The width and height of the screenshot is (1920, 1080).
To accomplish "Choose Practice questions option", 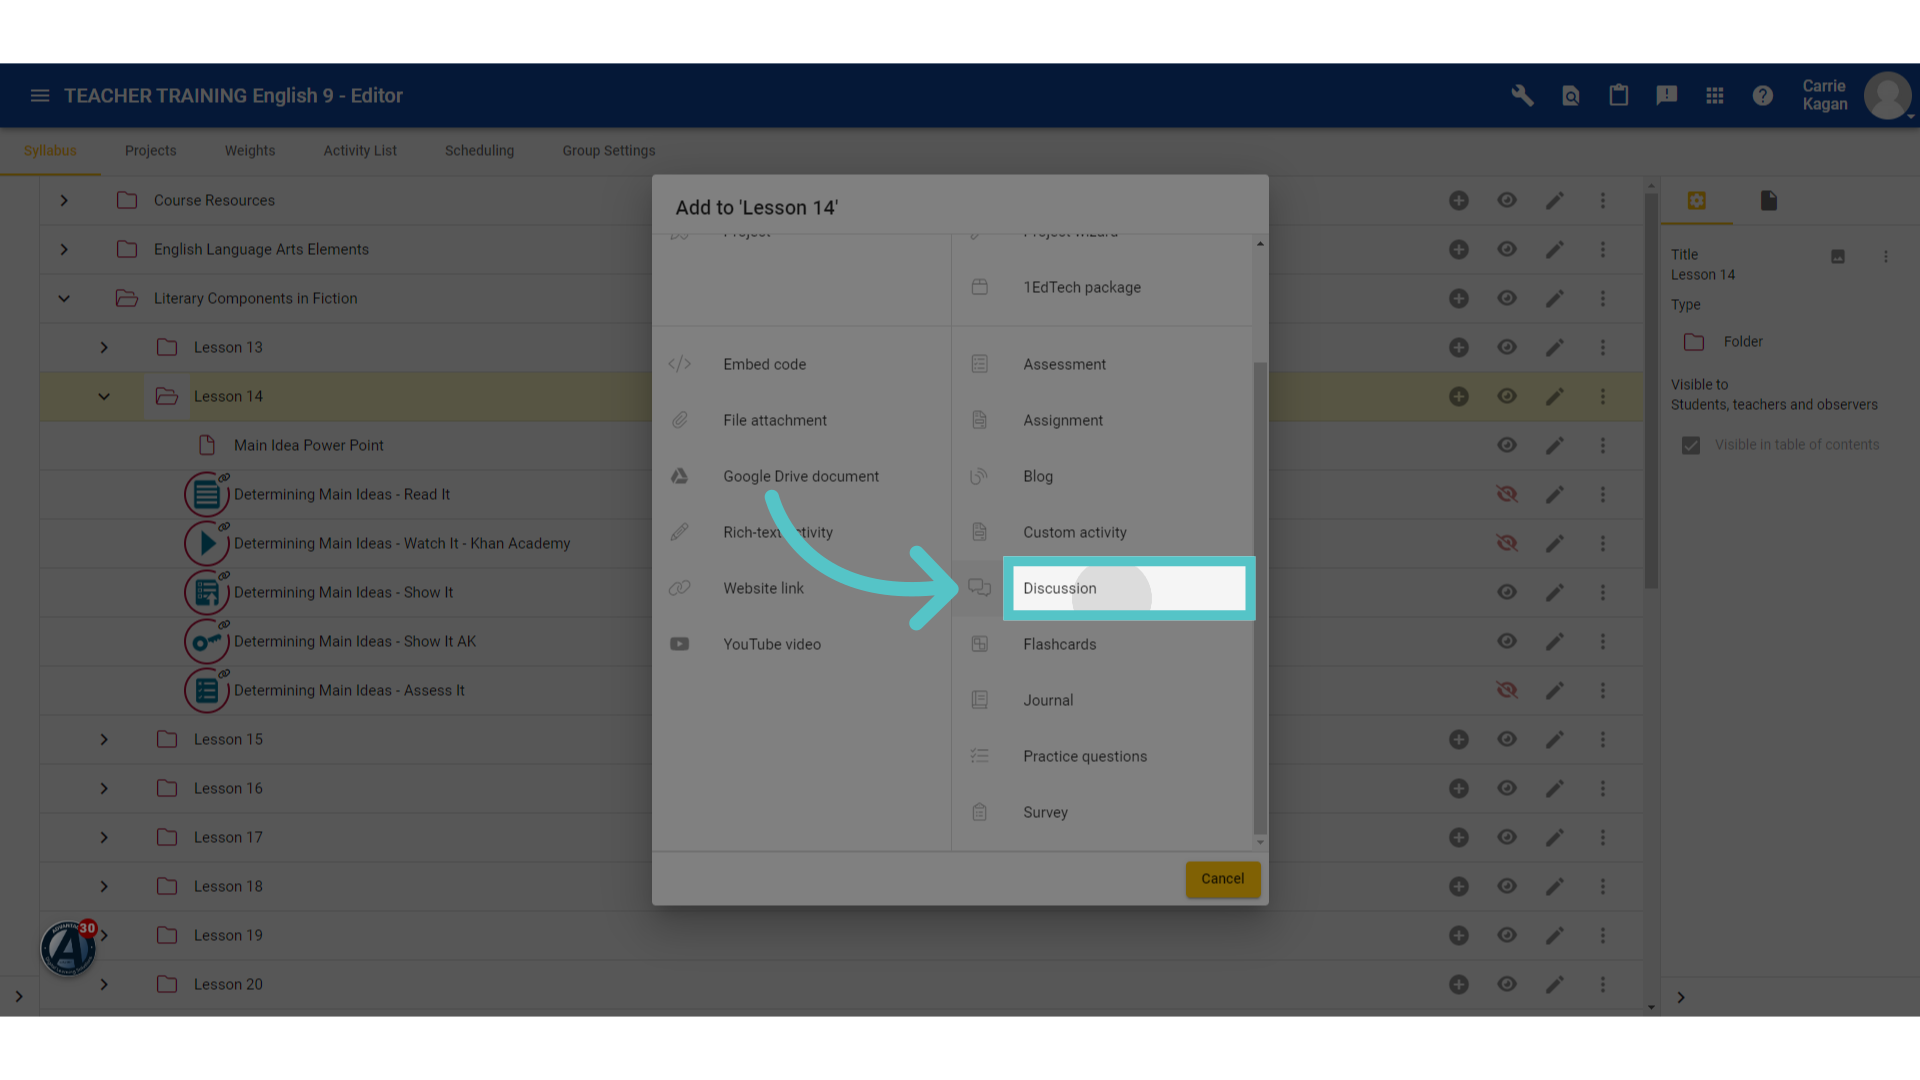I will (1101, 756).
